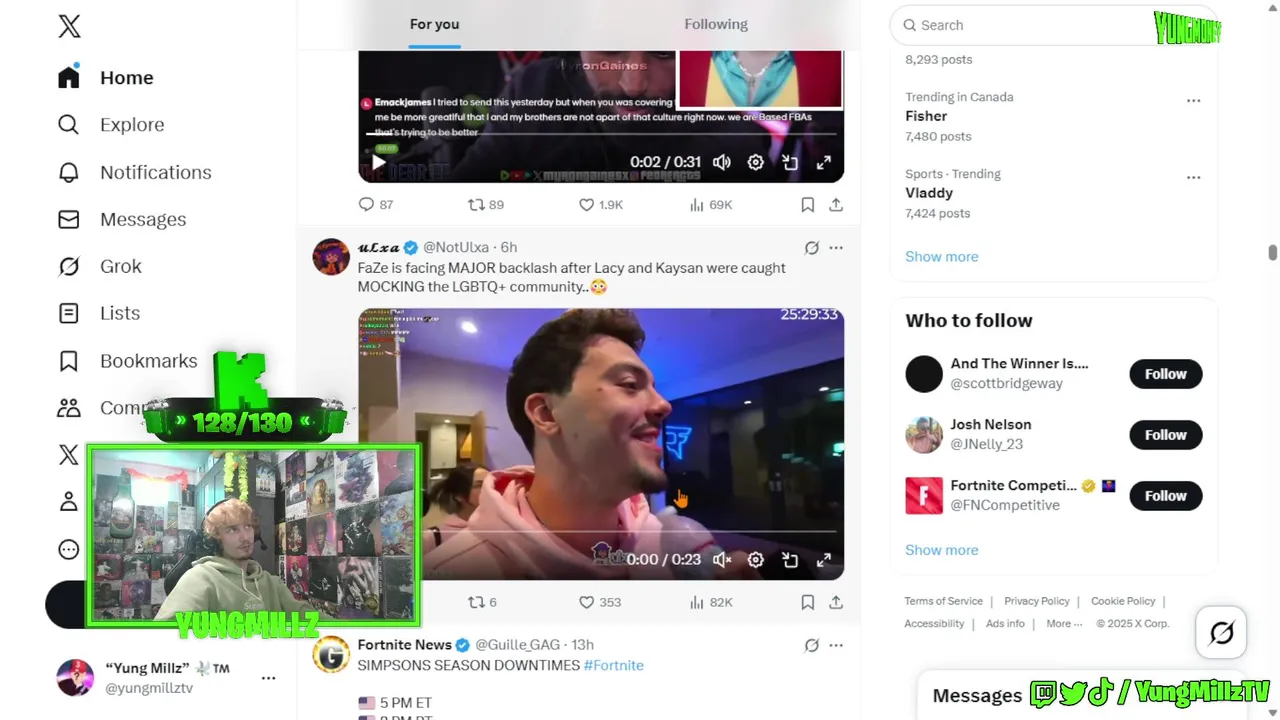
Task: Play the top paused video
Action: 379,162
